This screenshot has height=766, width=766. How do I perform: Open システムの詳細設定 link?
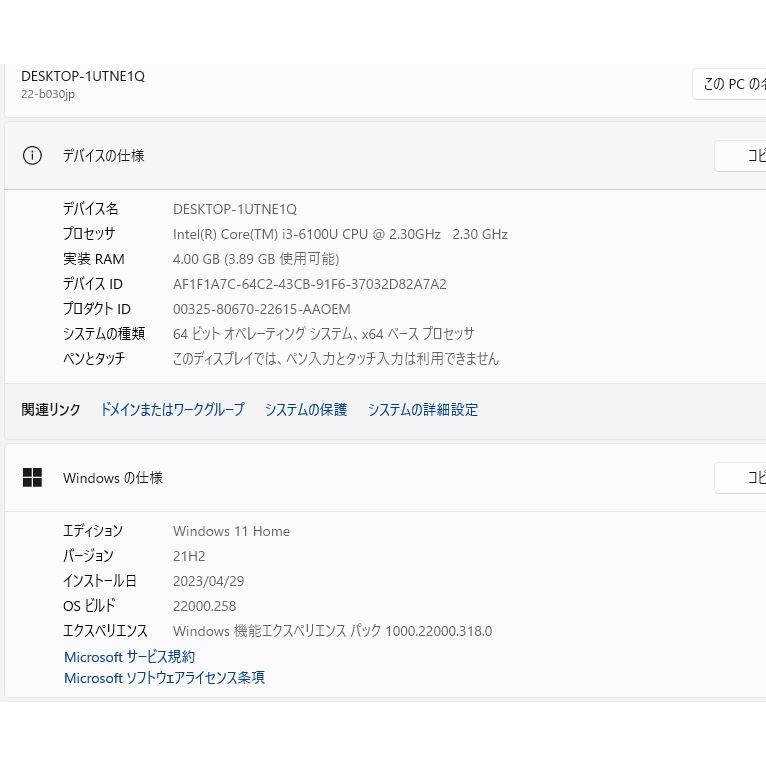(423, 409)
